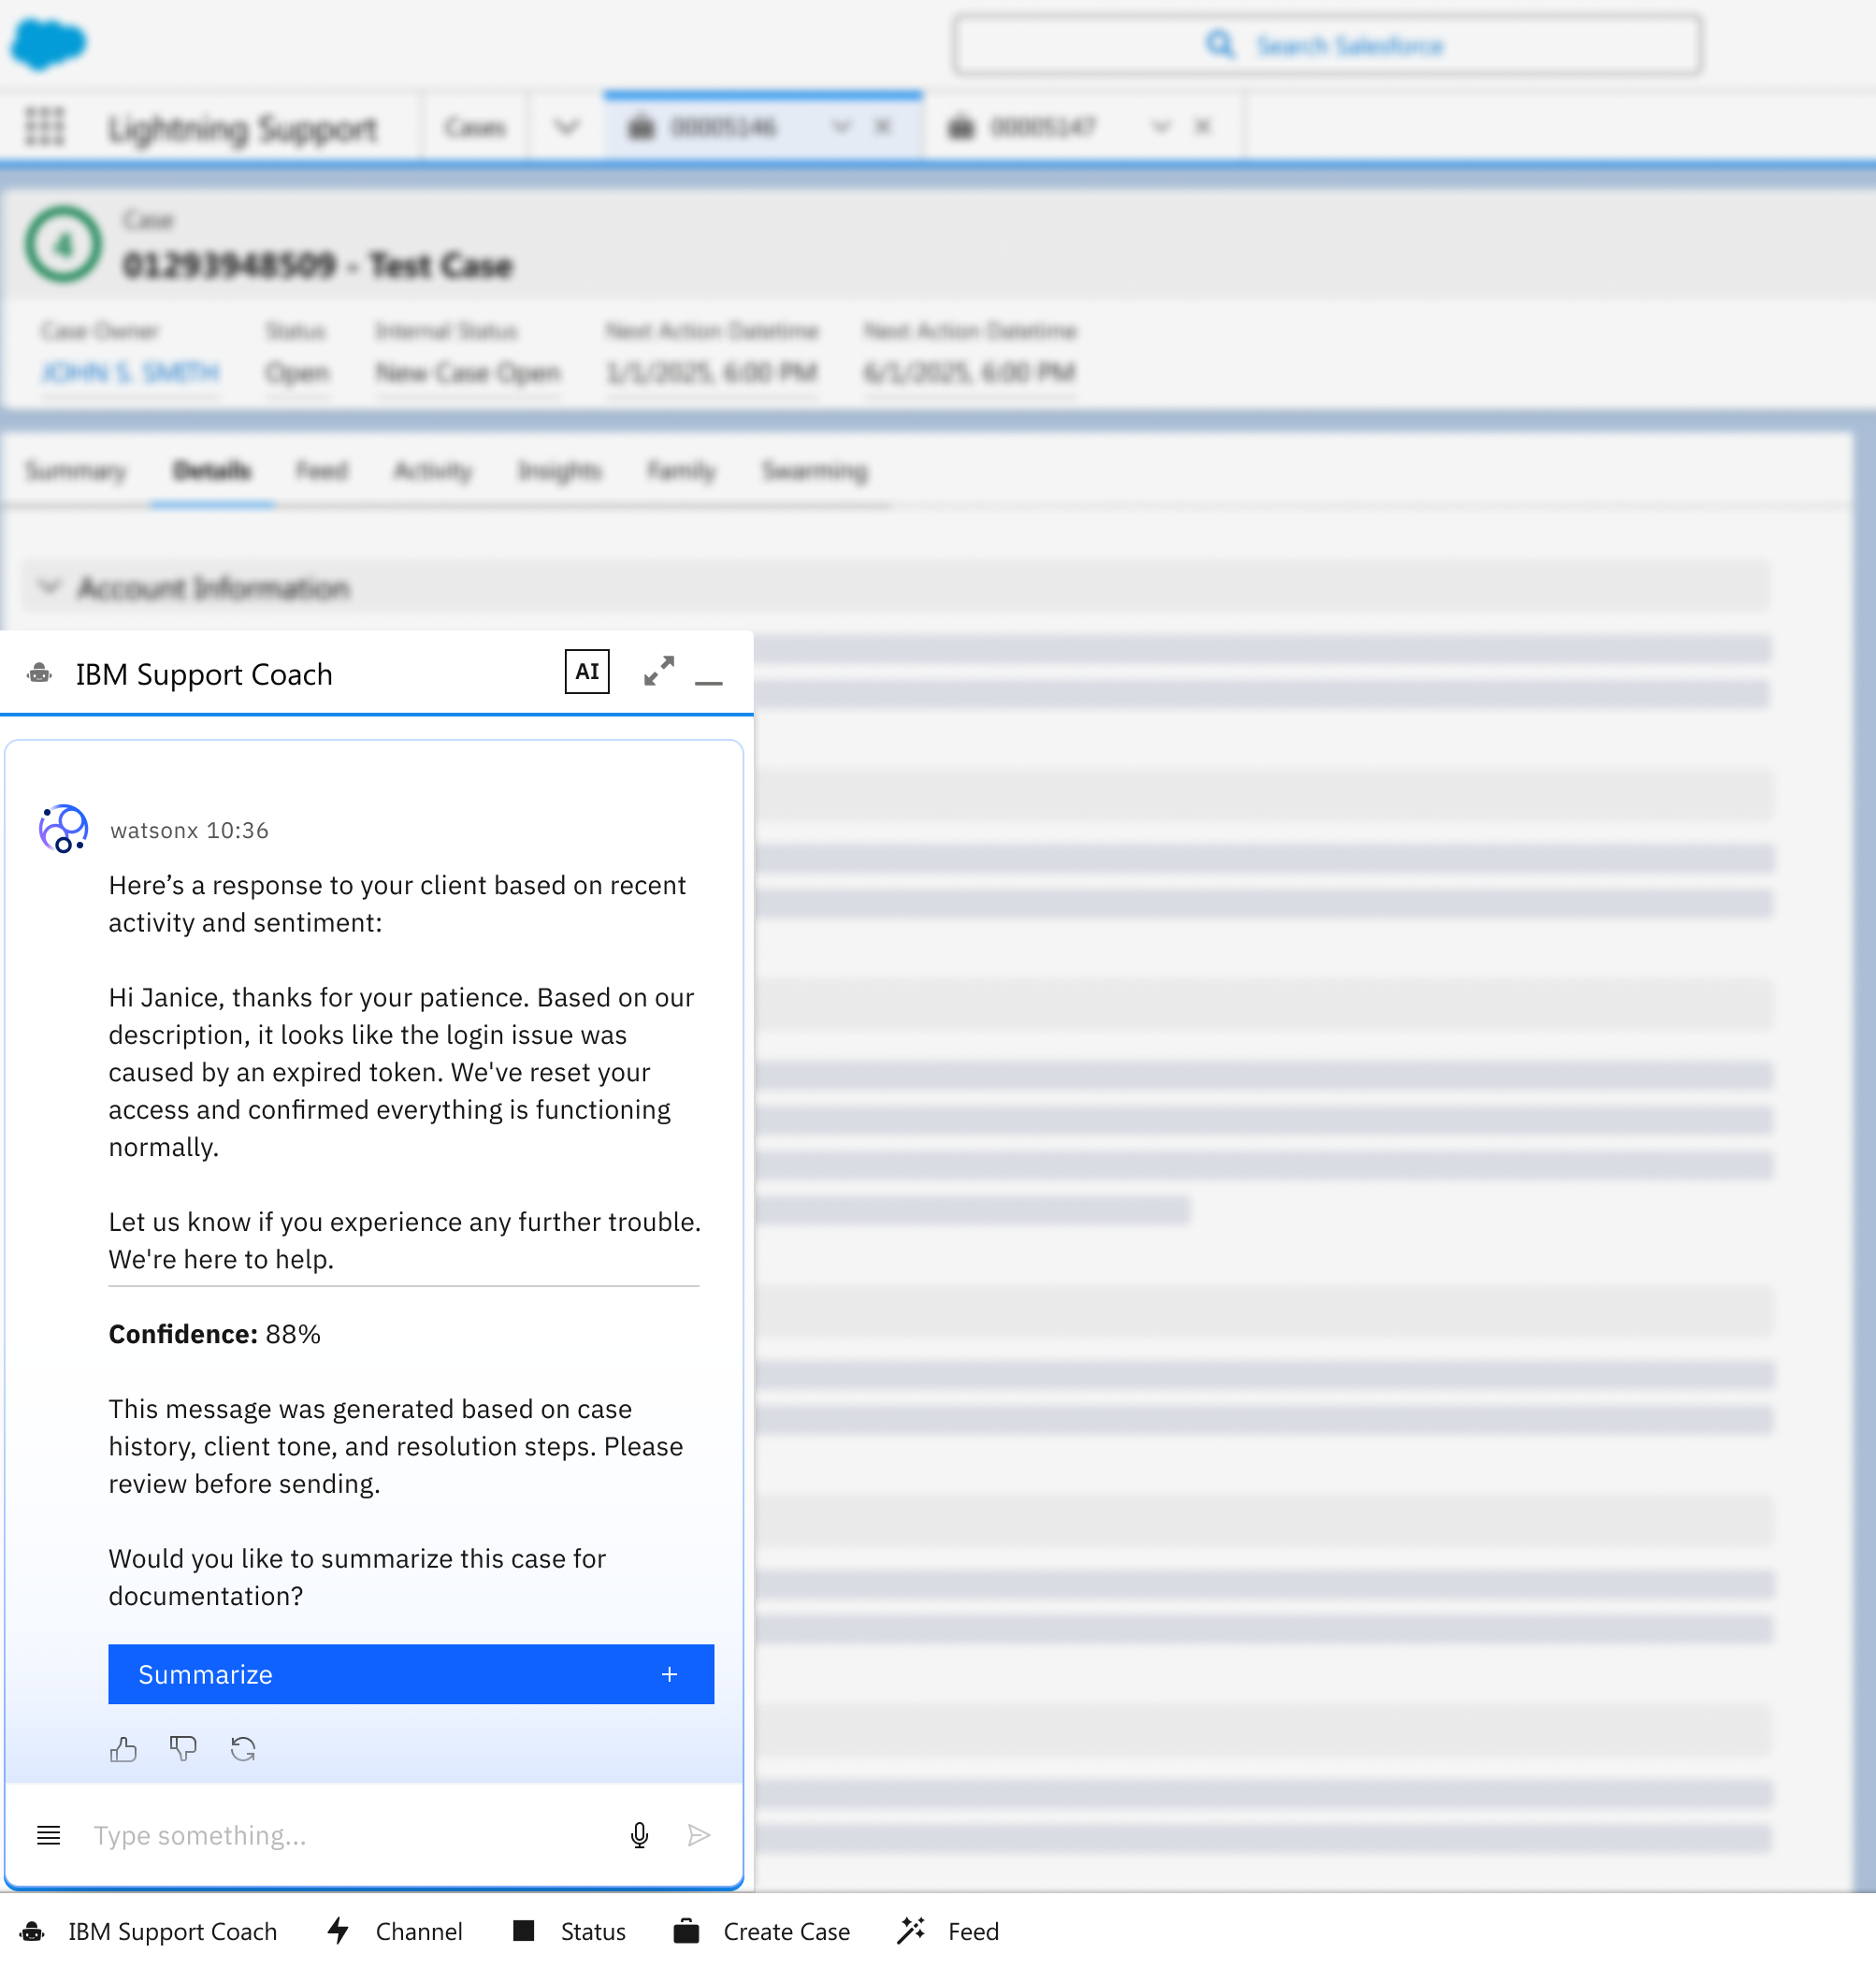
Task: Regenerate the watsonx response
Action: point(243,1748)
